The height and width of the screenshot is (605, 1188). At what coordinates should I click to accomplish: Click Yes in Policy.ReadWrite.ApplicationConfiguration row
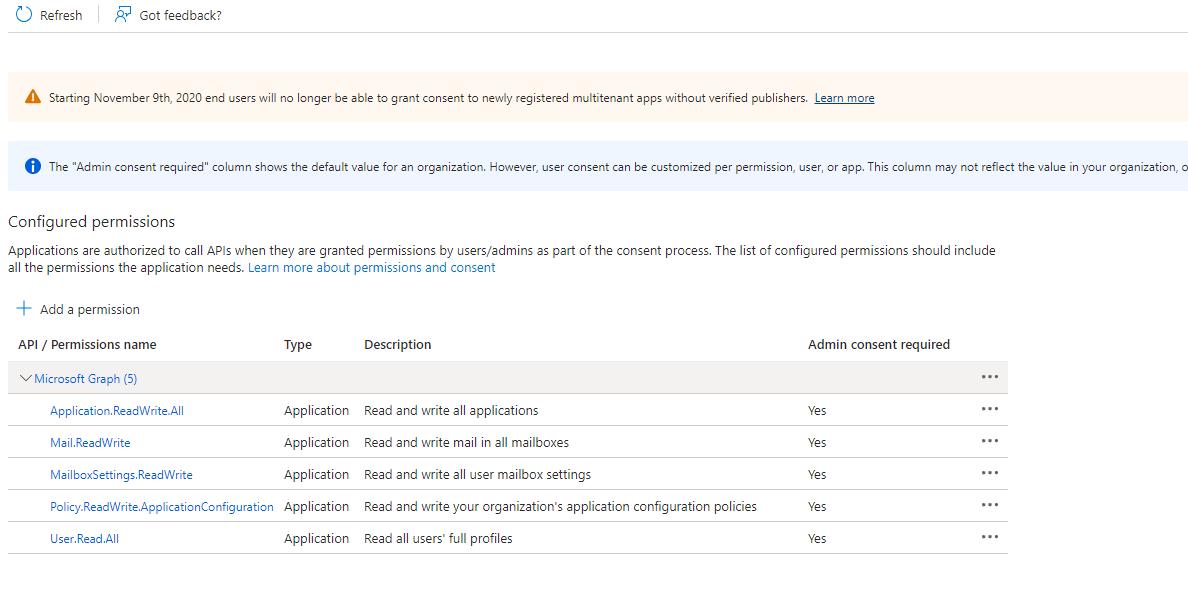tap(817, 507)
